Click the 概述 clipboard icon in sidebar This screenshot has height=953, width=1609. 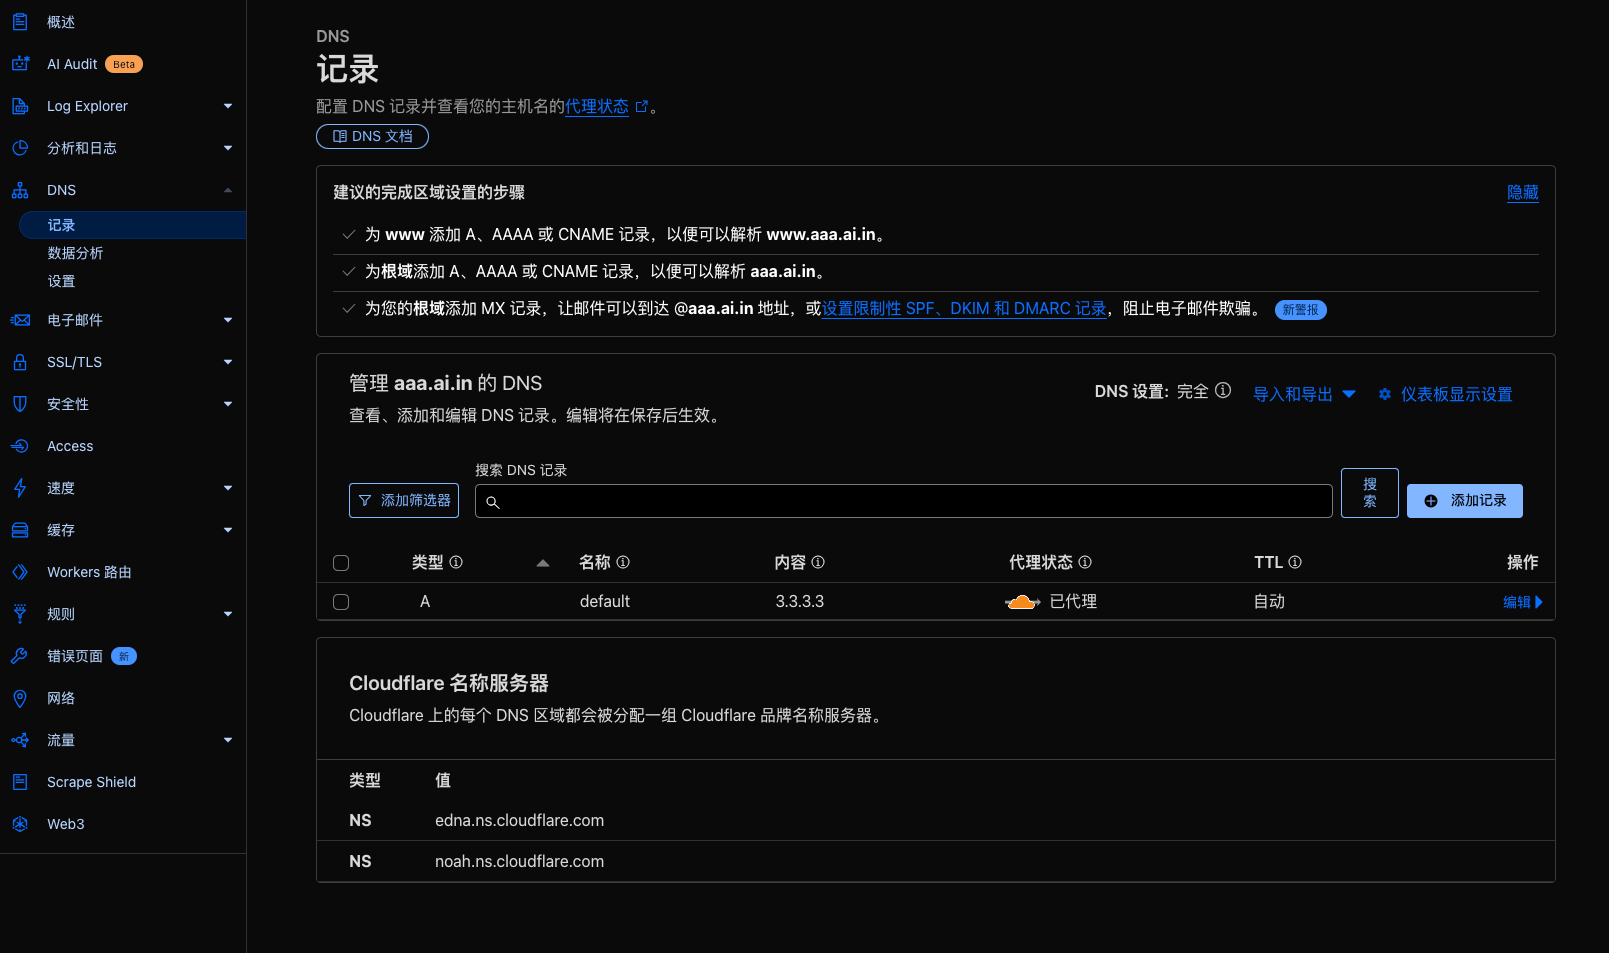pyautogui.click(x=20, y=22)
